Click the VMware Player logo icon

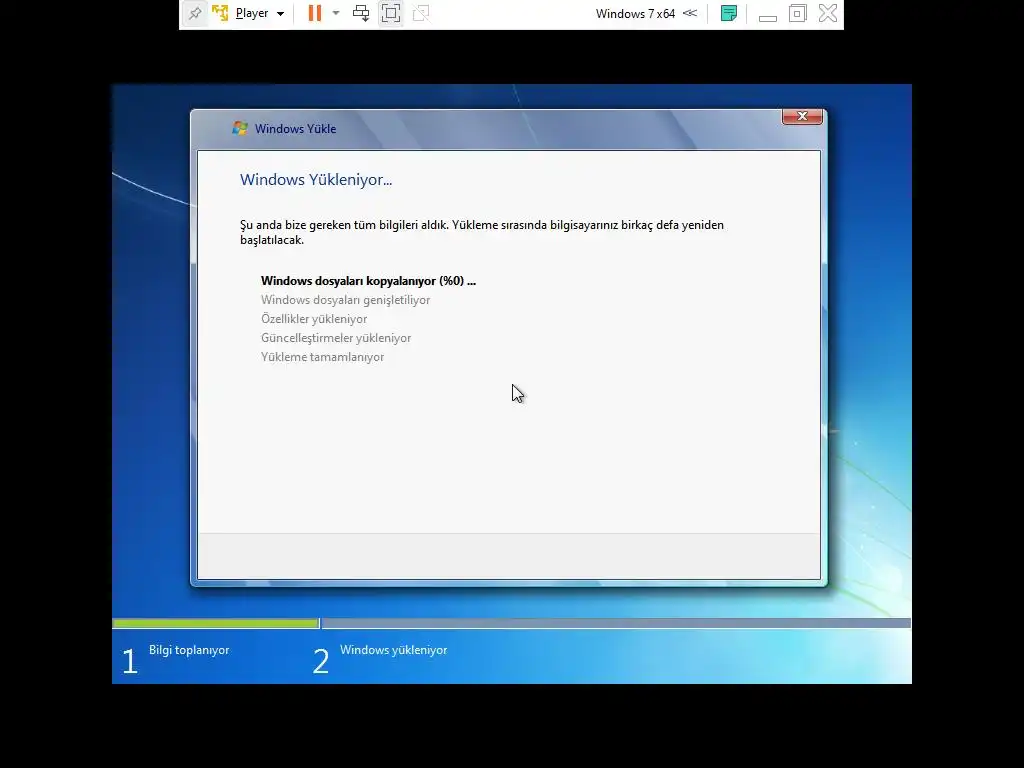(220, 13)
